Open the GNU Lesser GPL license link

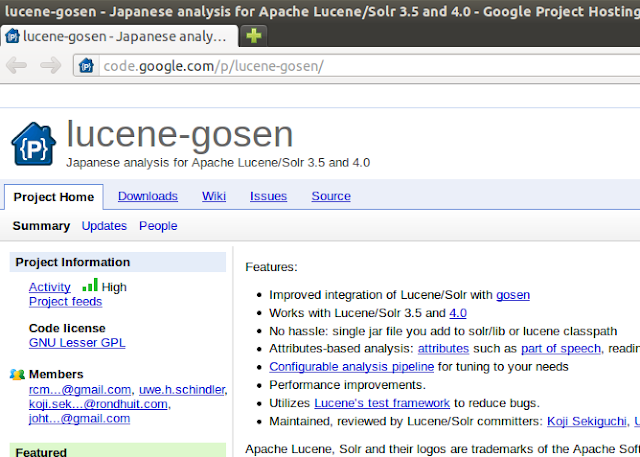point(77,343)
